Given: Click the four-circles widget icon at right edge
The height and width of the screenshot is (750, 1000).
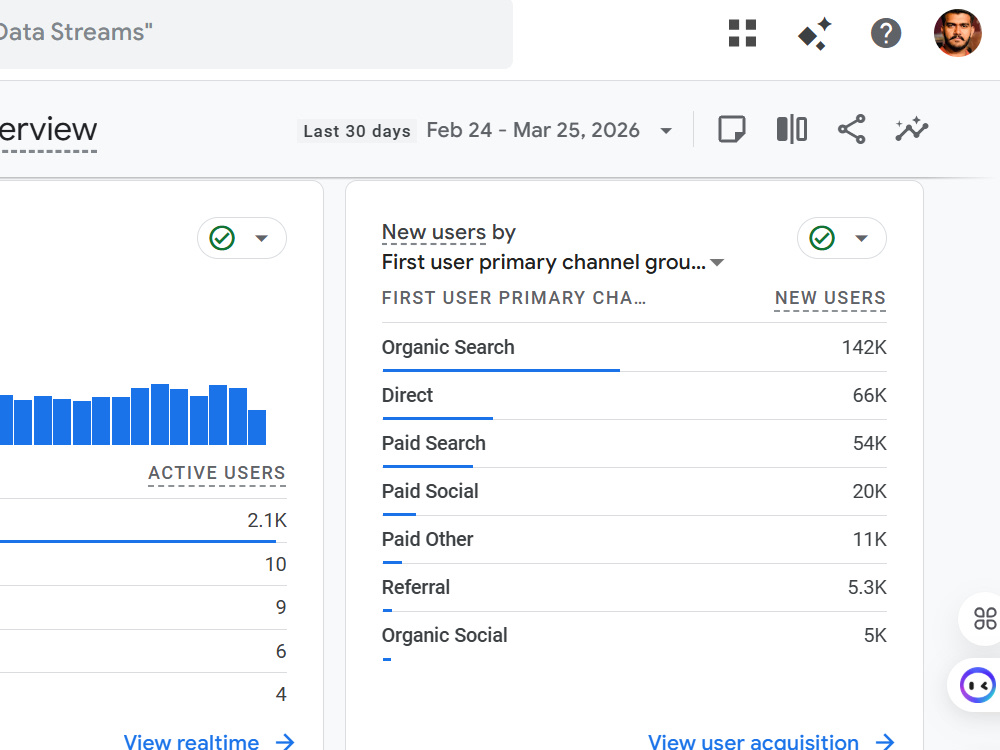Looking at the screenshot, I should click(985, 618).
